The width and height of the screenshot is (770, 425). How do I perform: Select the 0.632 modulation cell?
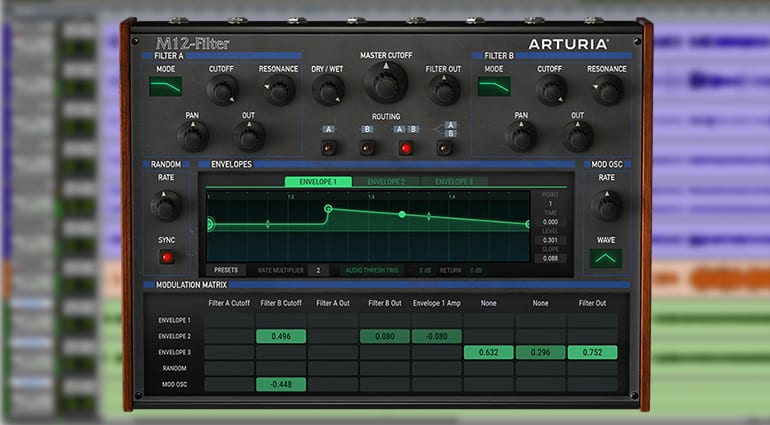pyautogui.click(x=489, y=352)
